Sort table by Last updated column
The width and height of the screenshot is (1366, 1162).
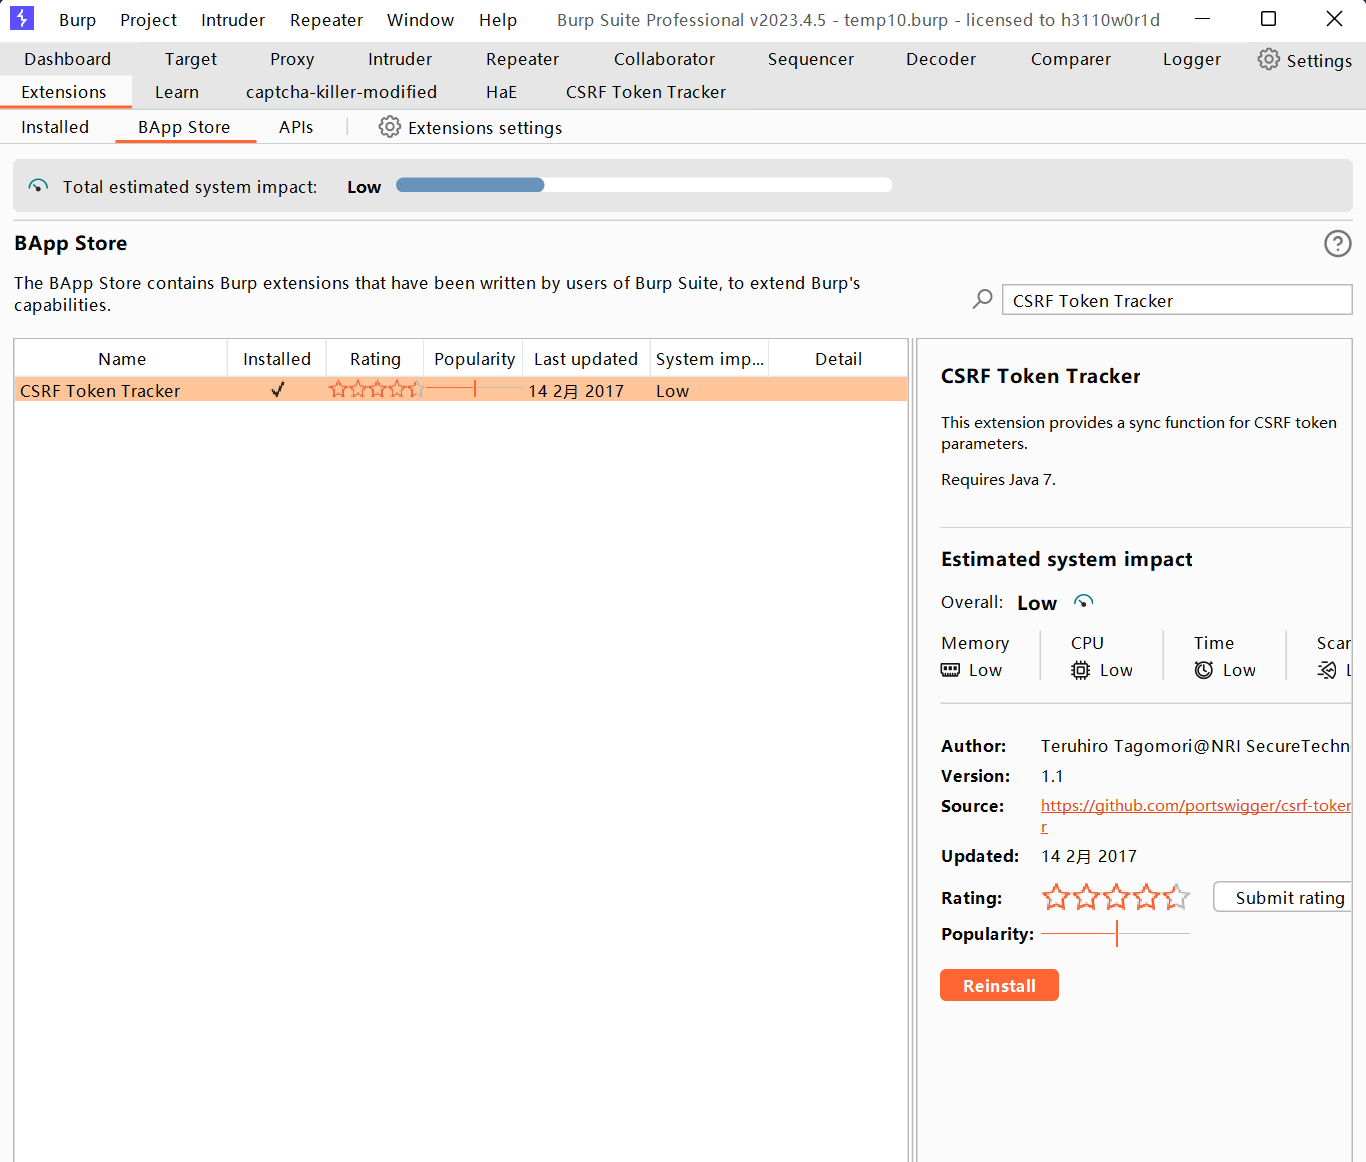[586, 359]
